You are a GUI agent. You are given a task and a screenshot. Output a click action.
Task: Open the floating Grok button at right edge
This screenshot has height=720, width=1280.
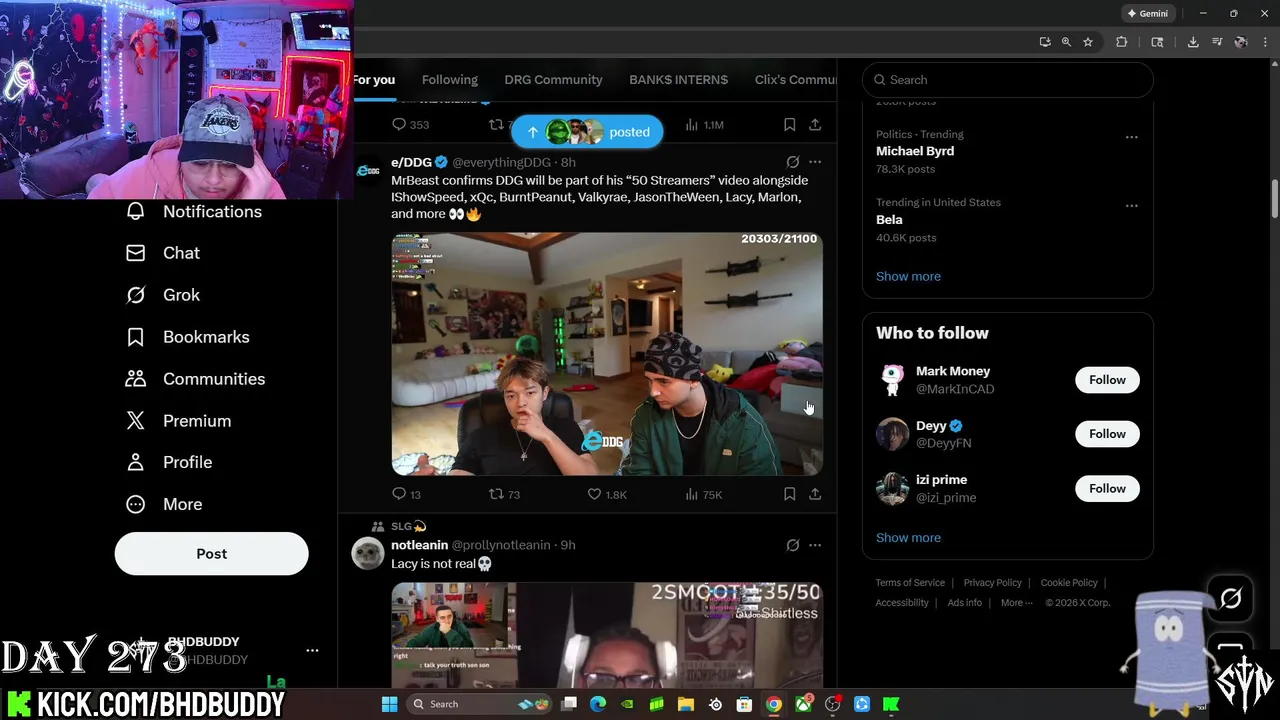coord(1230,598)
